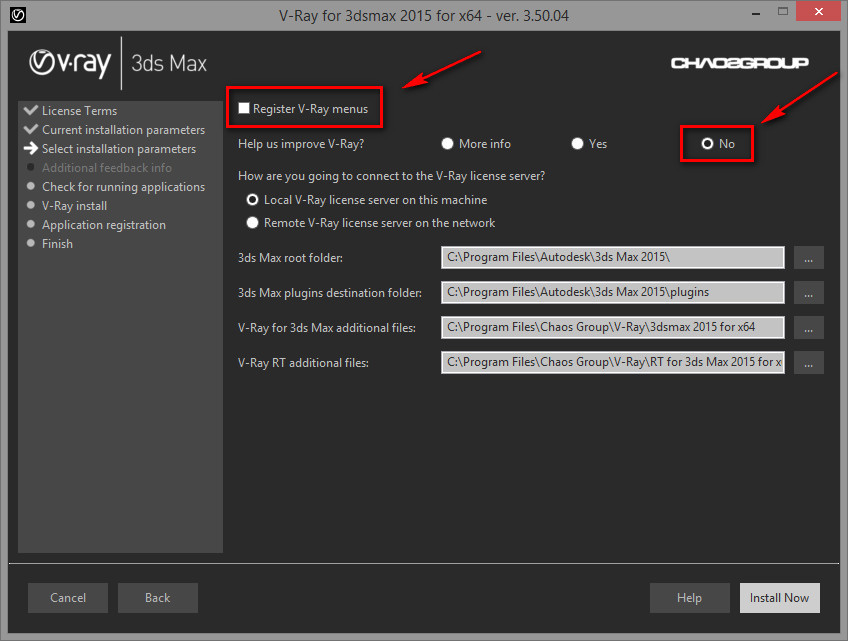Viewport: 848px width, 641px height.
Task: Browse for V-Ray for 3ds Max additional files
Action: pos(809,327)
